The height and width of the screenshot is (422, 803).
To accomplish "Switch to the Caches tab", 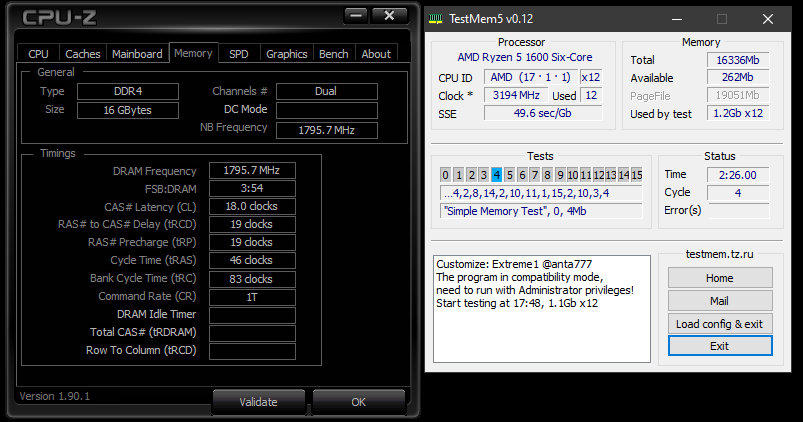I will pyautogui.click(x=82, y=54).
